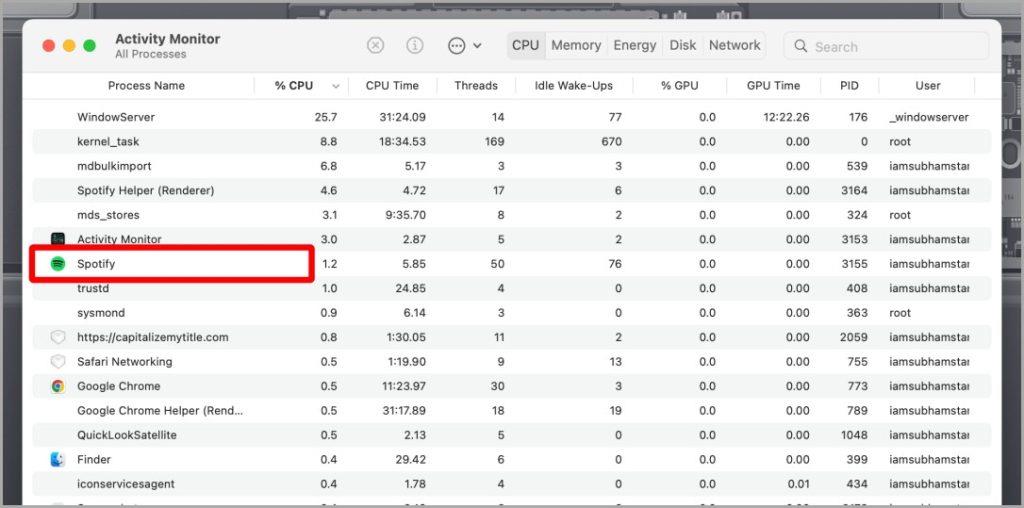
Task: Select the iconservicesagent process
Action: [x=125, y=484]
